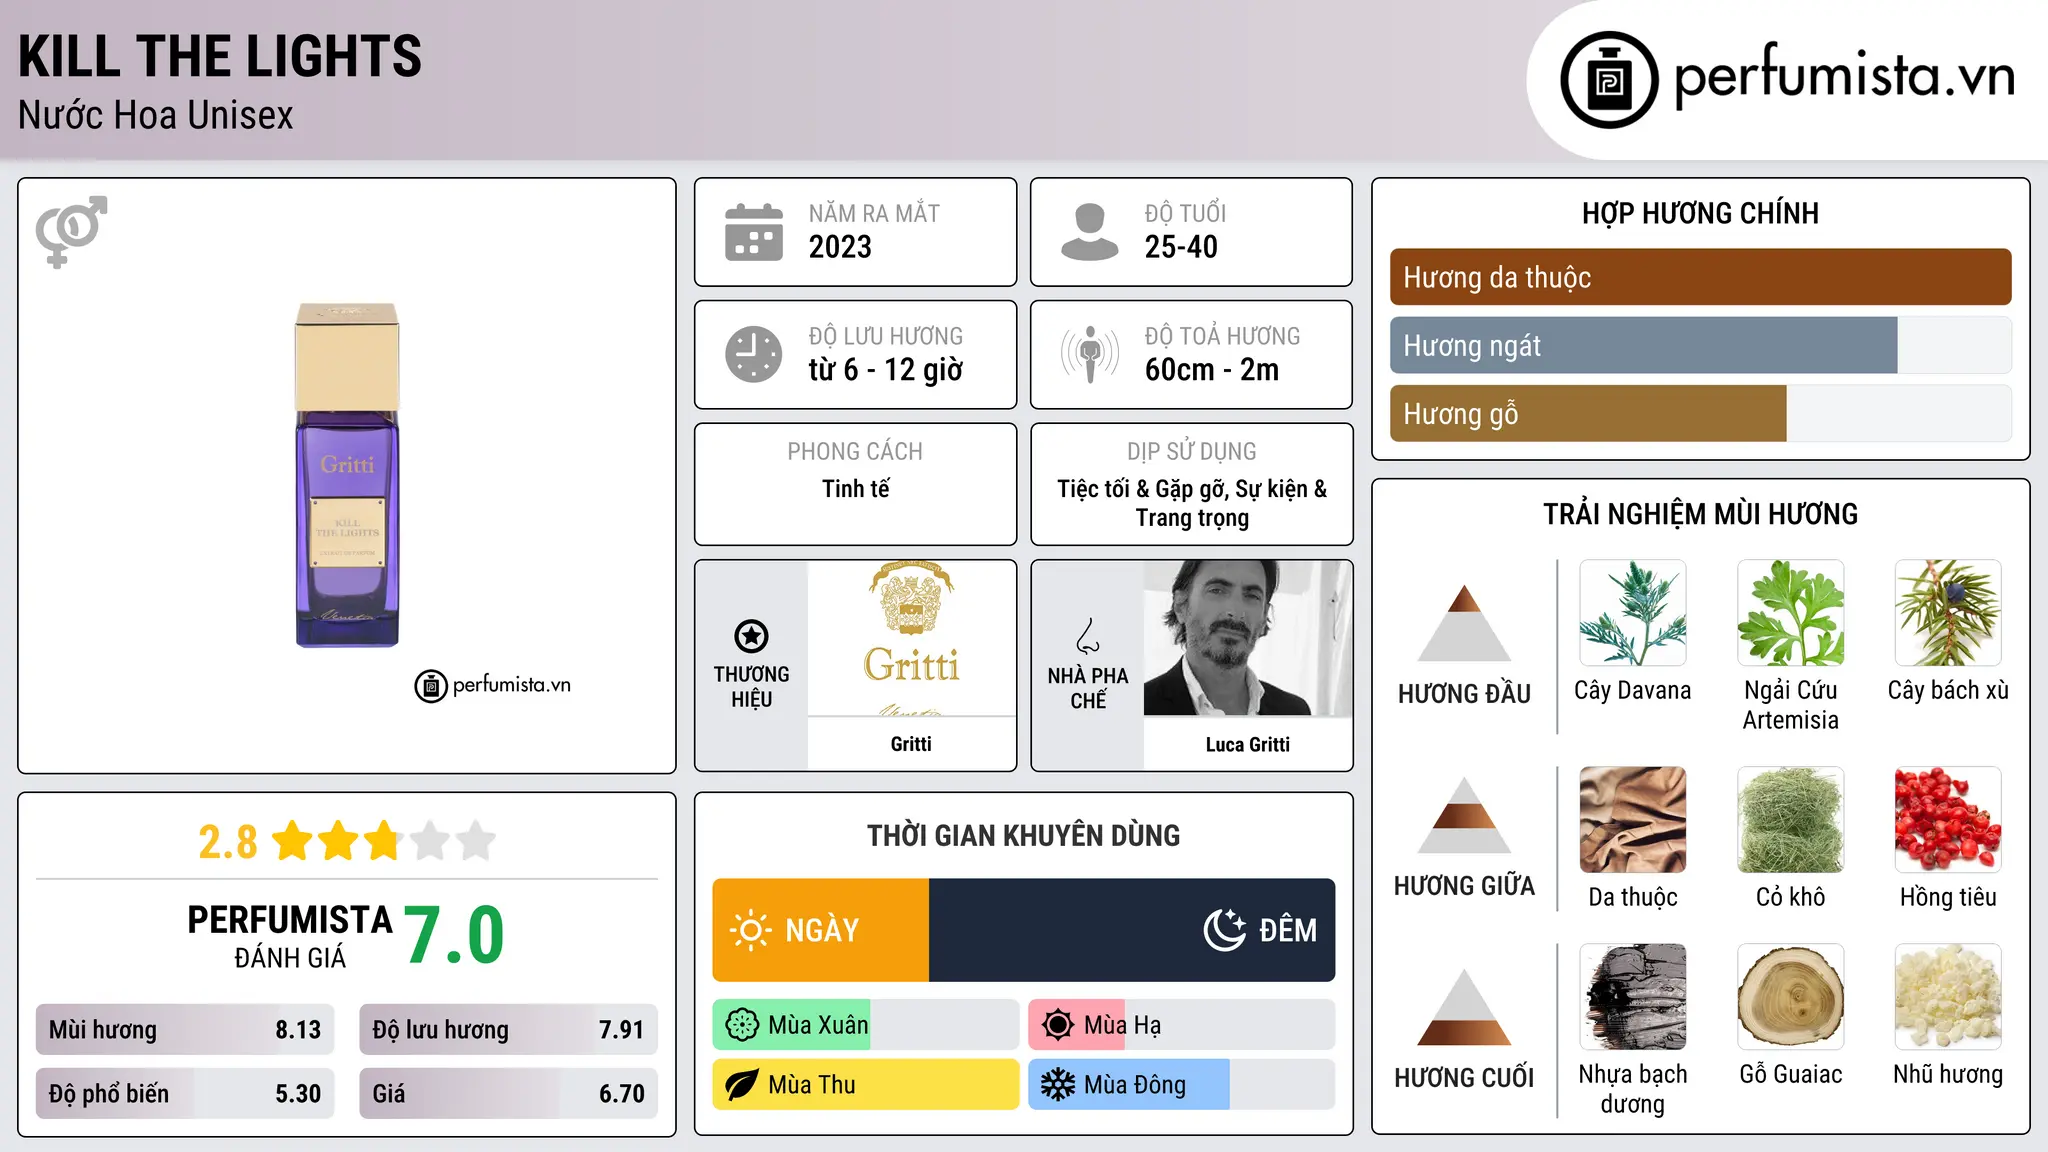Click the Hương cuối pyramid icon
The height and width of the screenshot is (1152, 2048).
[x=1464, y=1007]
